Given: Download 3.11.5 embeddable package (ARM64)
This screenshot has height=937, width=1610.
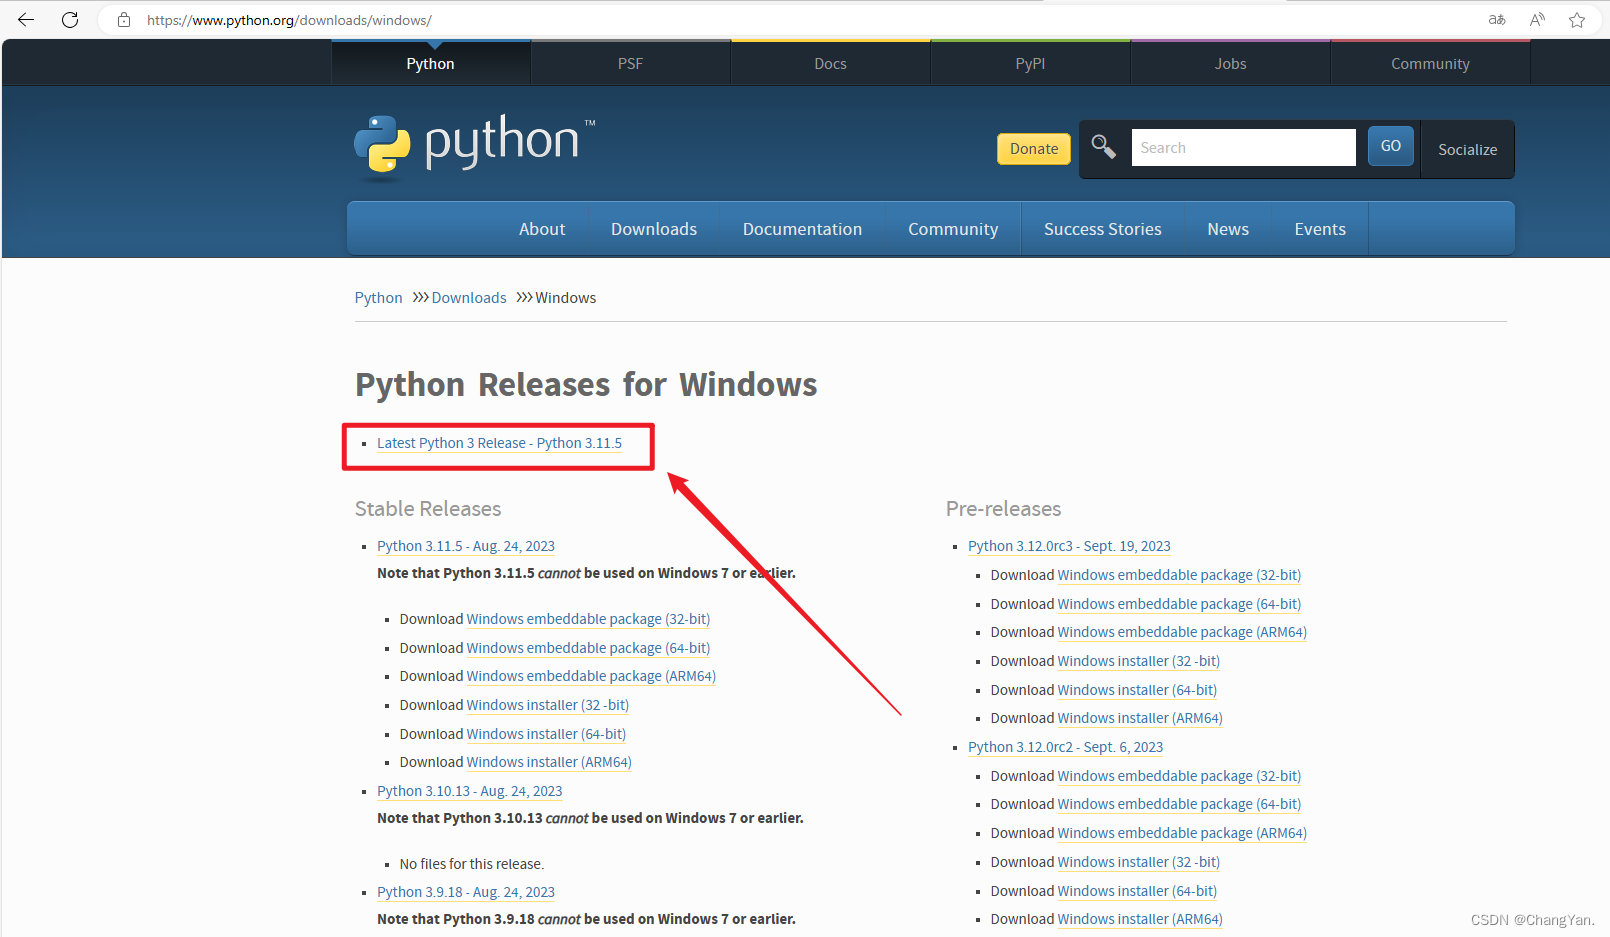Looking at the screenshot, I should (591, 676).
